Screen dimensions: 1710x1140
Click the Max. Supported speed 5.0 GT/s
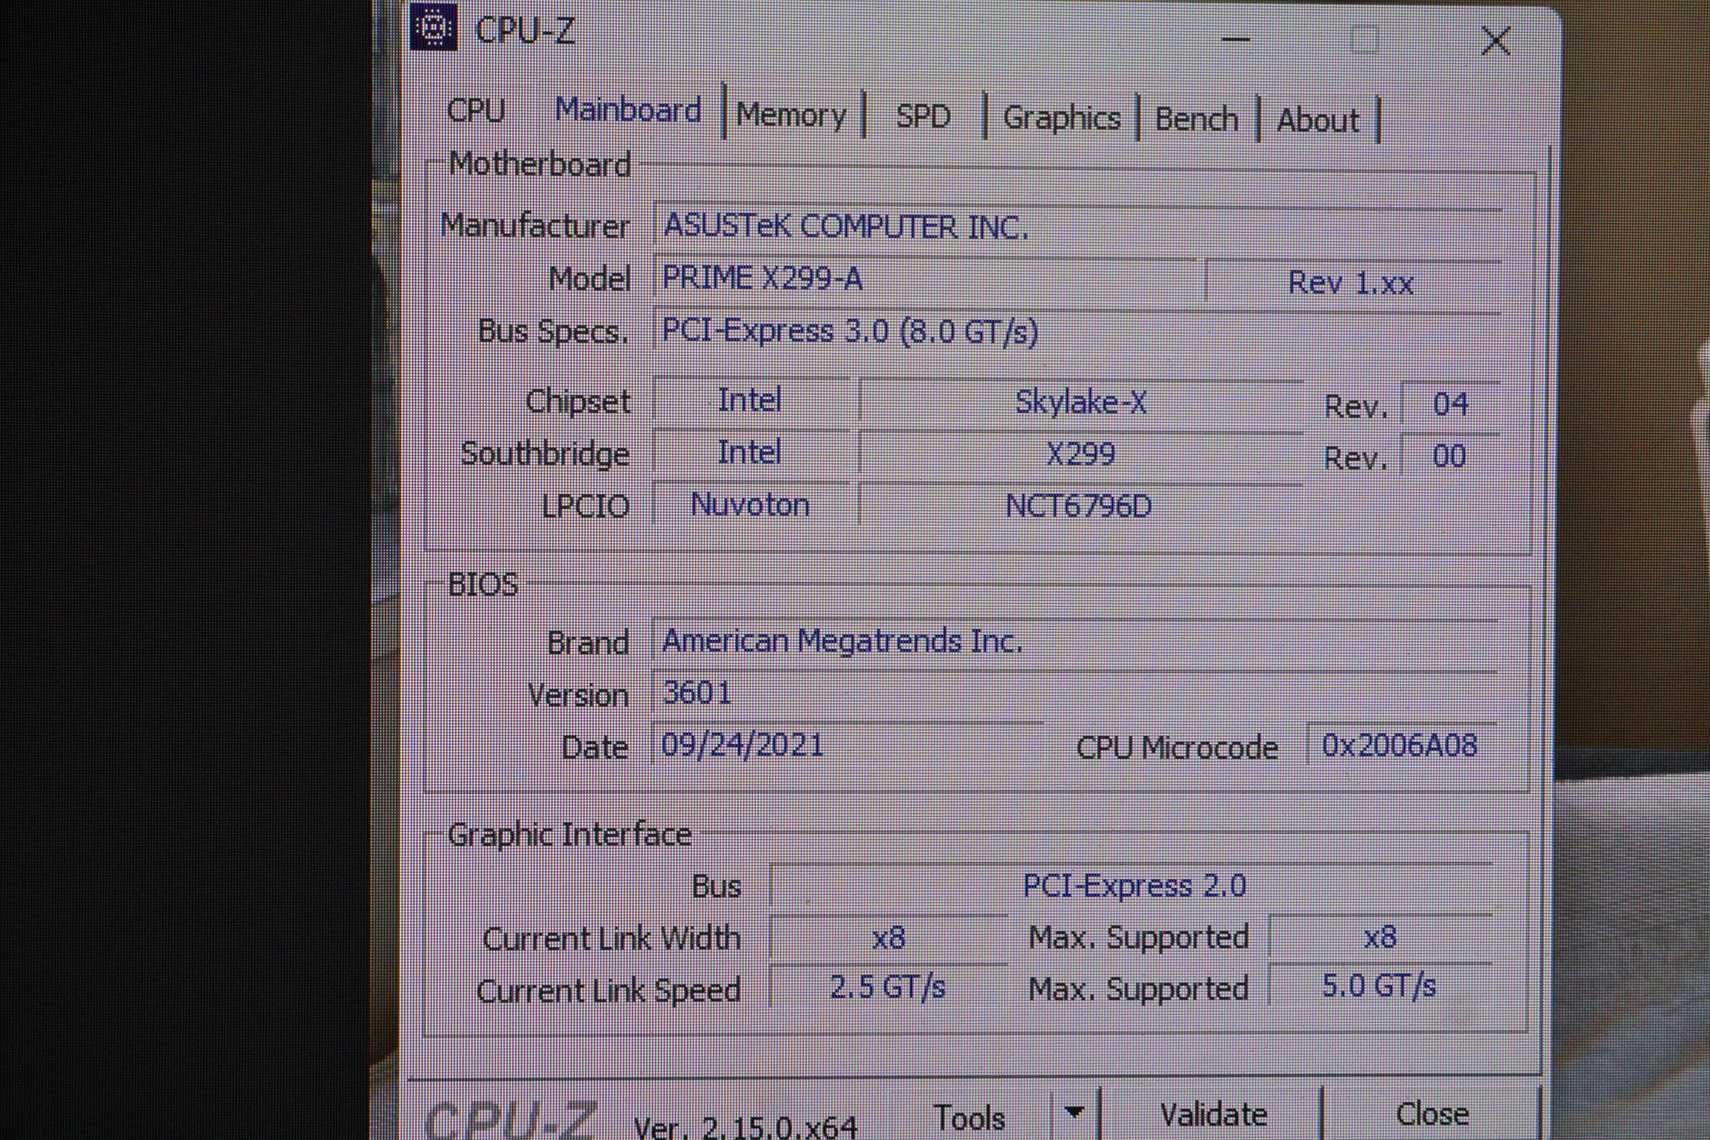(1380, 986)
